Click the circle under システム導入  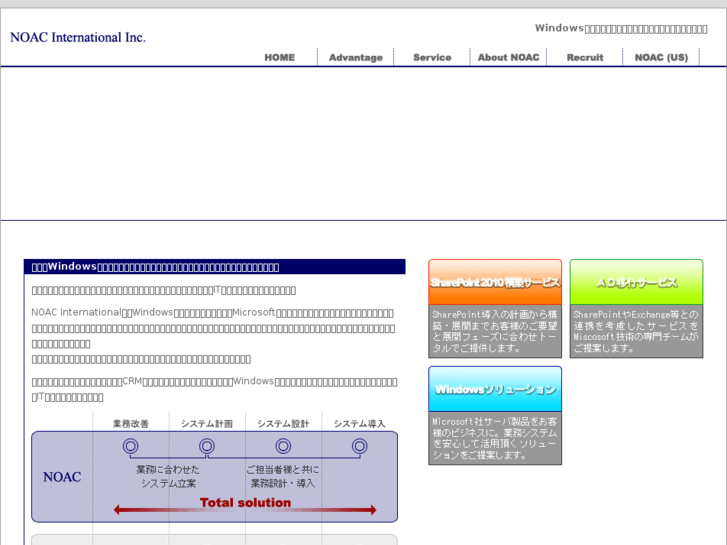click(x=359, y=446)
